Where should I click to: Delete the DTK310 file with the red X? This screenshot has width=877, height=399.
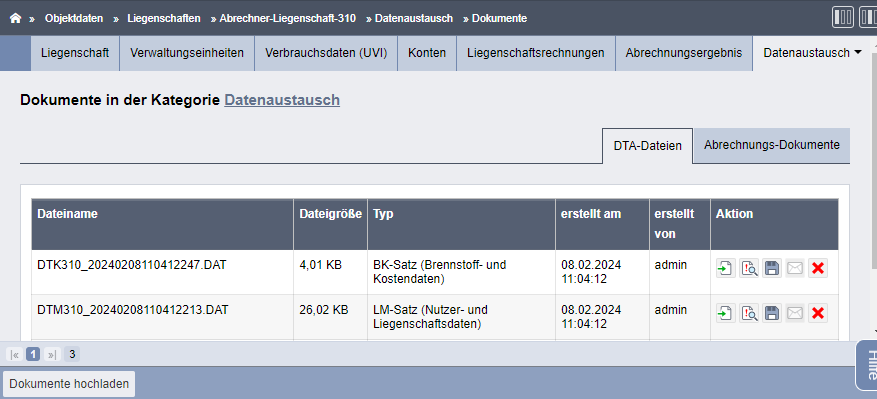click(818, 269)
